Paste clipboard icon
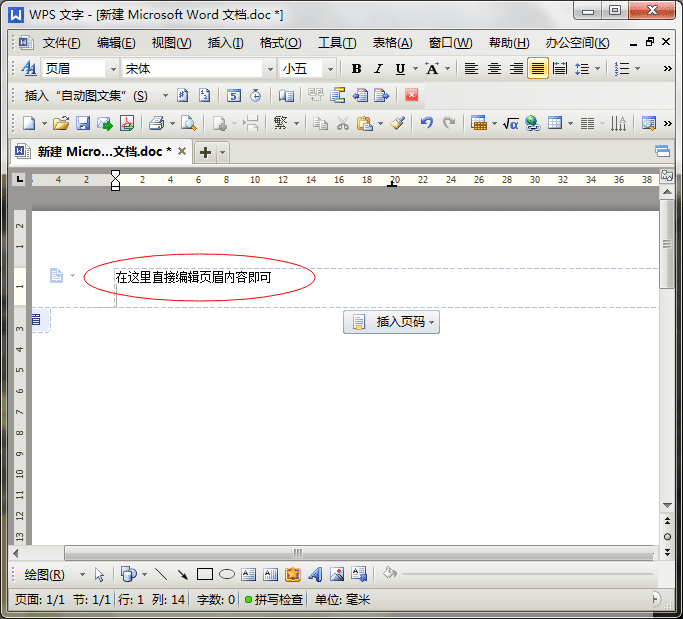 364,124
